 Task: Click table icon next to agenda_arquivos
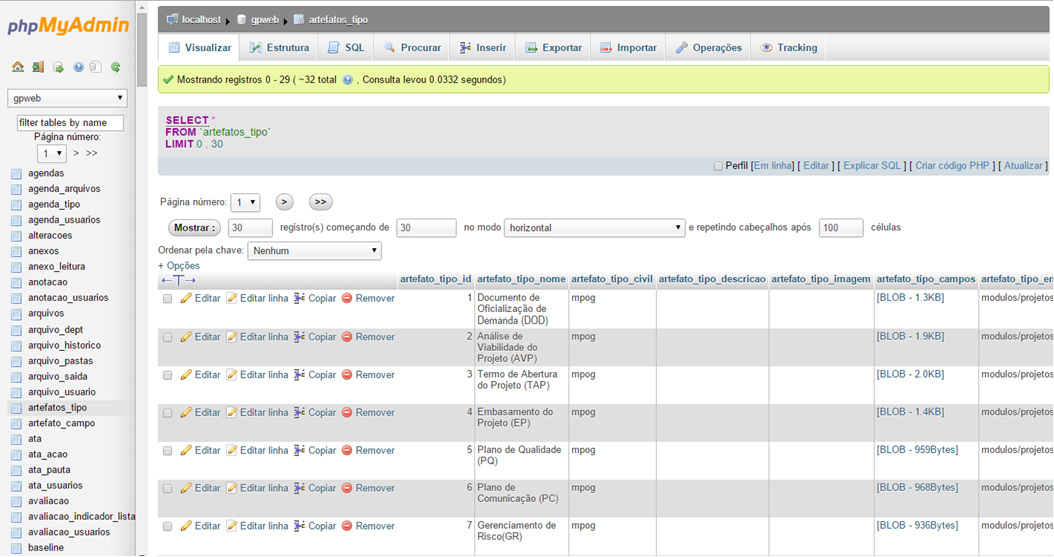16,189
